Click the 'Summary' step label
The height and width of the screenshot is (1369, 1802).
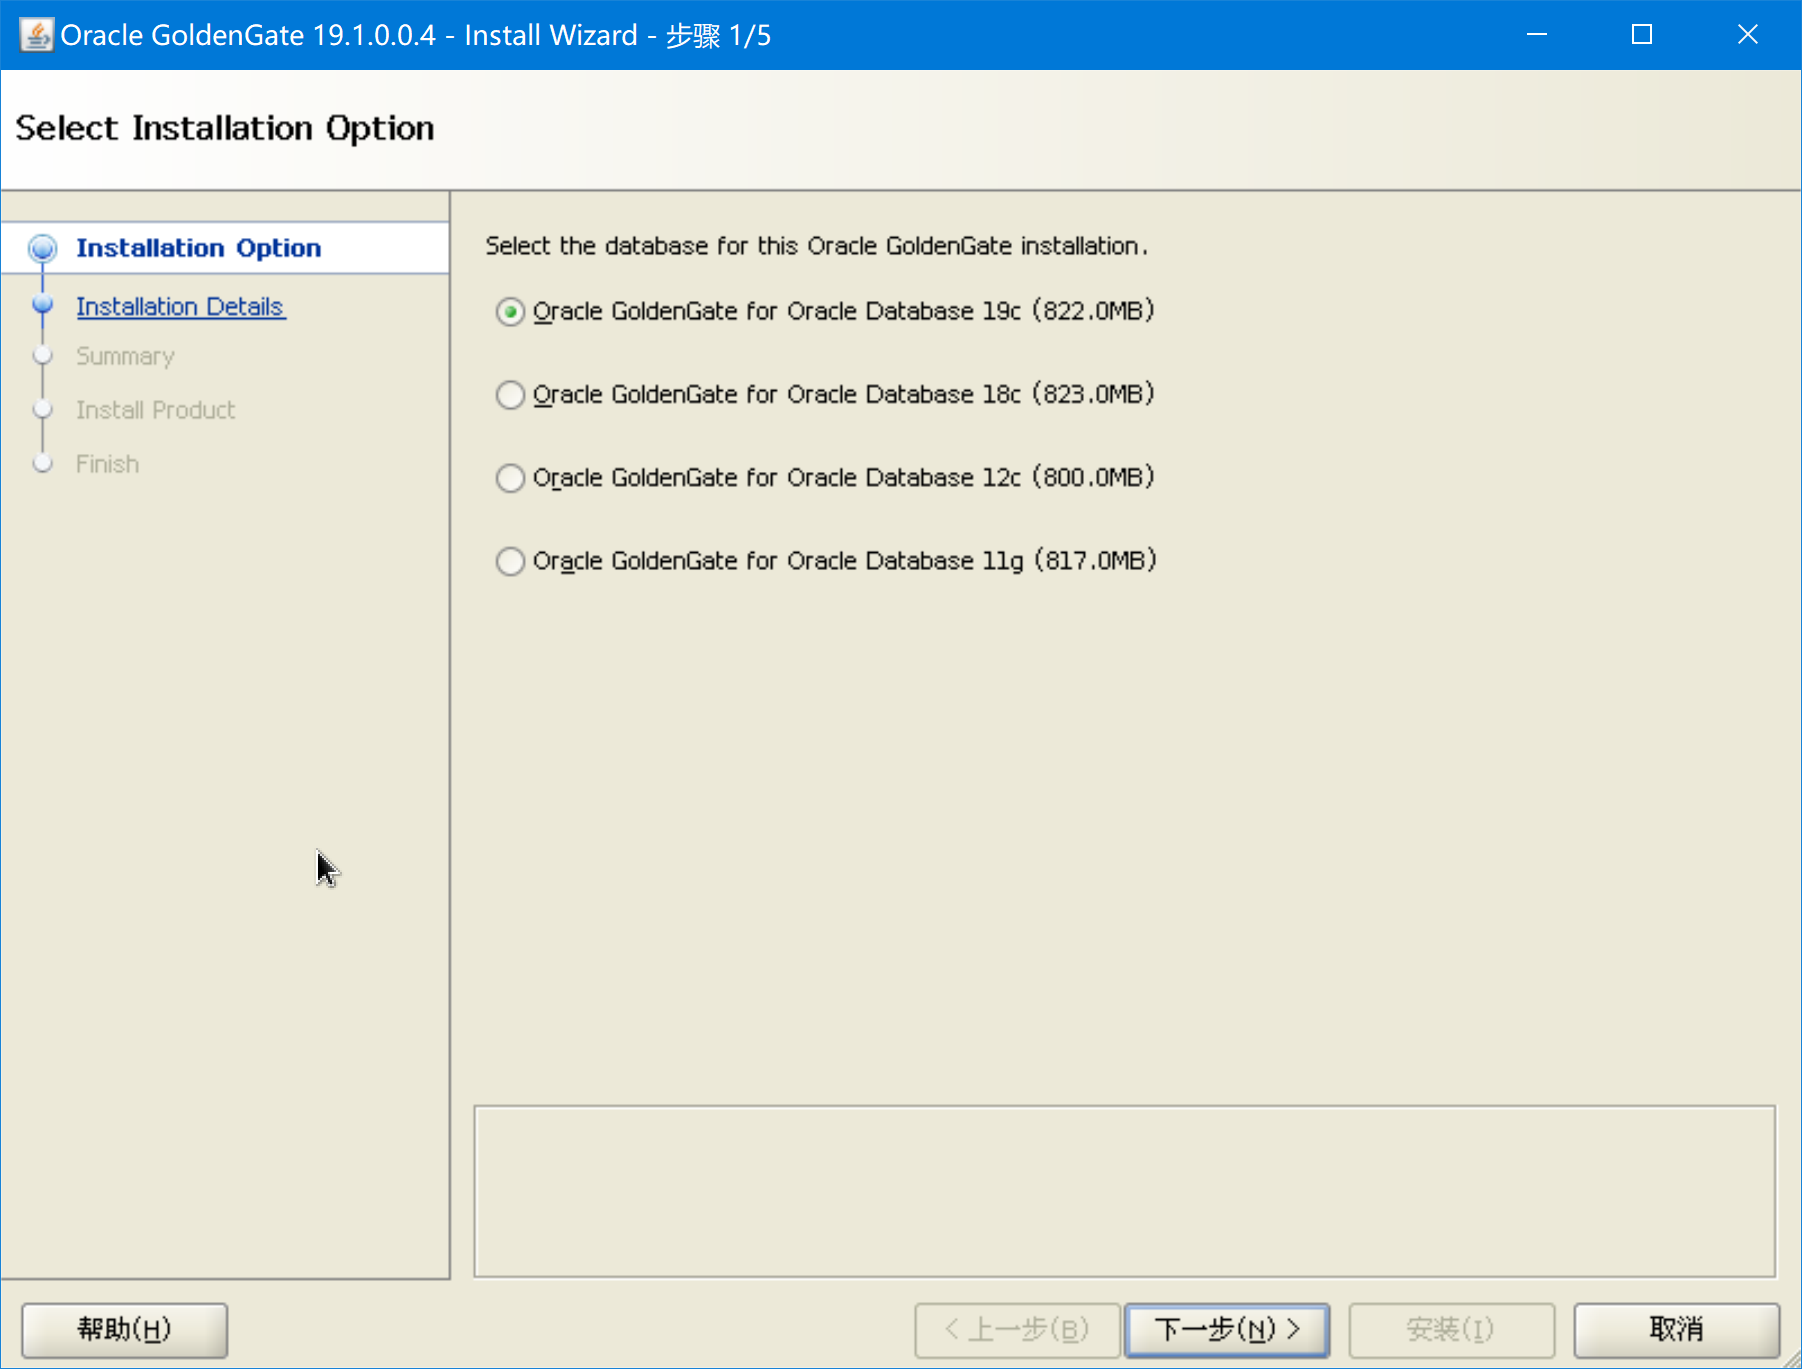coord(125,356)
